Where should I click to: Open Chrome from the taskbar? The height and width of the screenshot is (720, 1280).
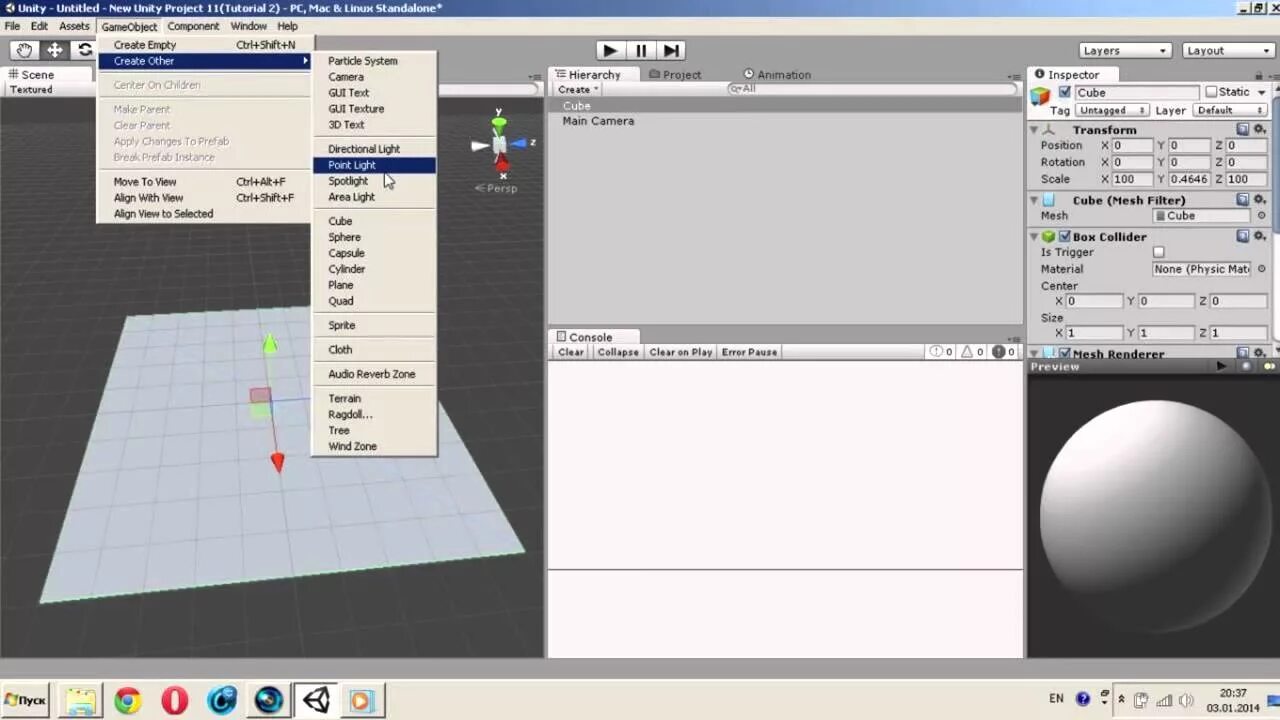(x=127, y=700)
